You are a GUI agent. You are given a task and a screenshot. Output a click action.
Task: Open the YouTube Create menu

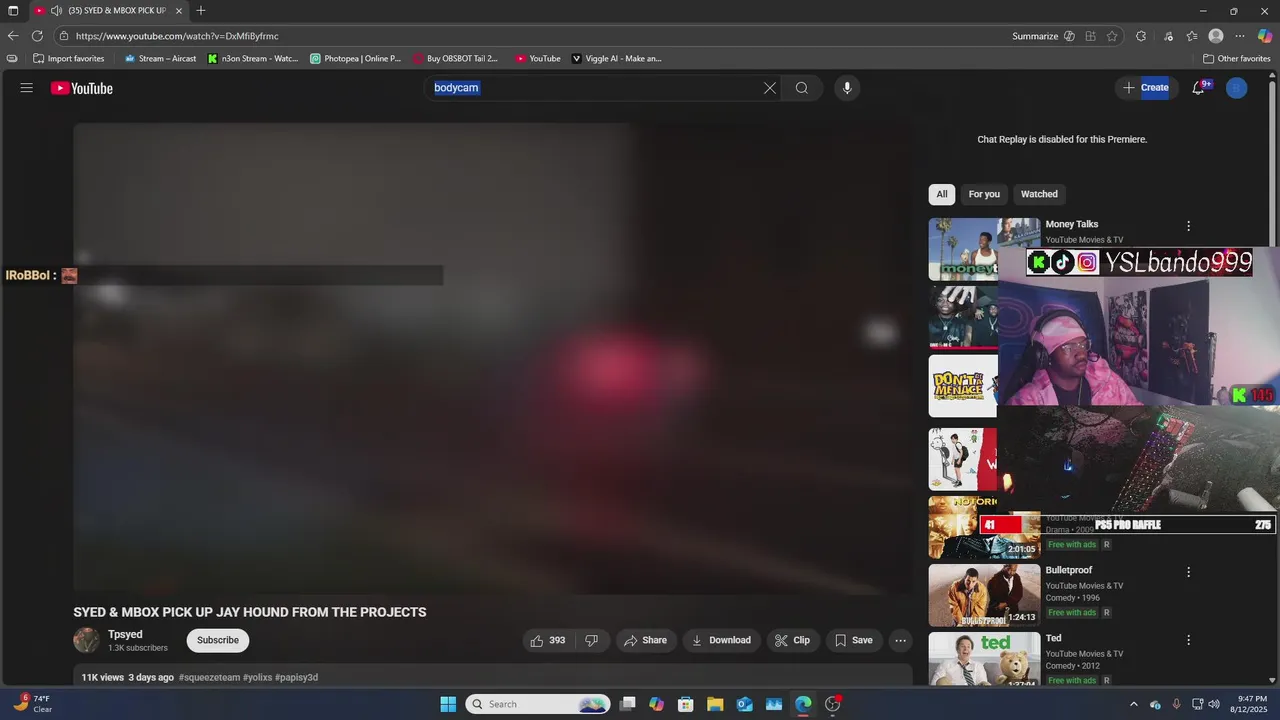click(x=1146, y=88)
